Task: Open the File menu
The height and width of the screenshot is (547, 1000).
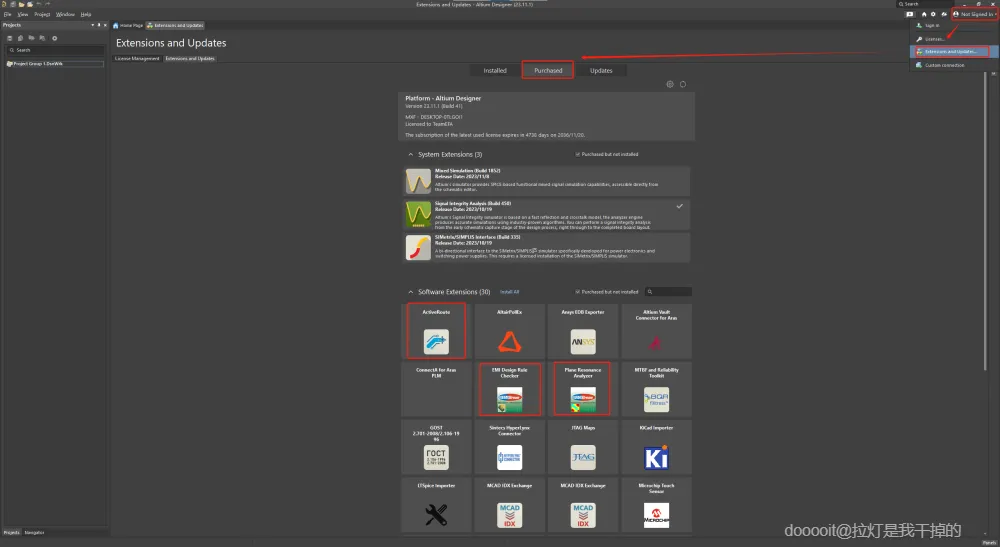Action: click(8, 14)
